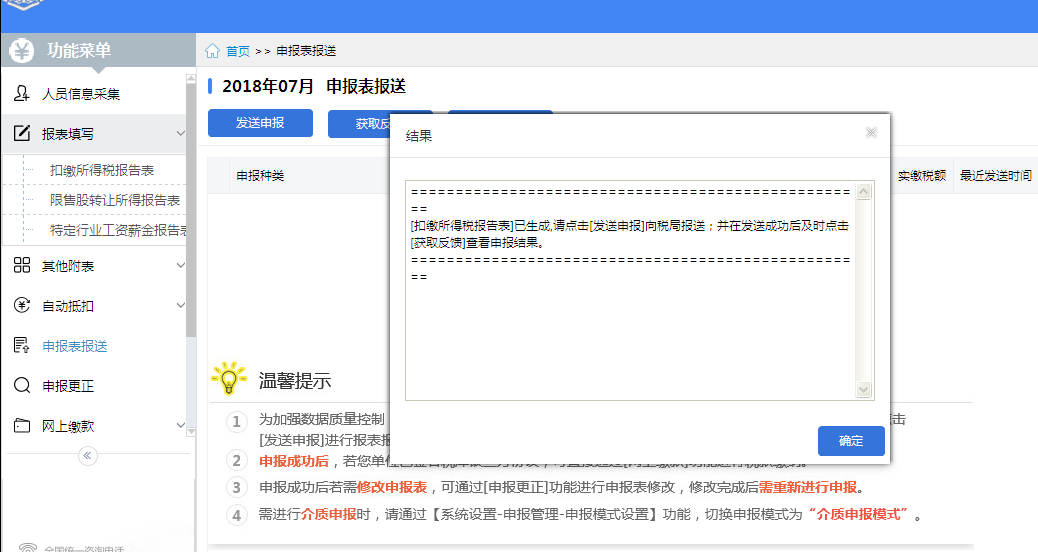Click result textbox scroll up arrow
Screen dimensions: 1038x552
tap(863, 192)
